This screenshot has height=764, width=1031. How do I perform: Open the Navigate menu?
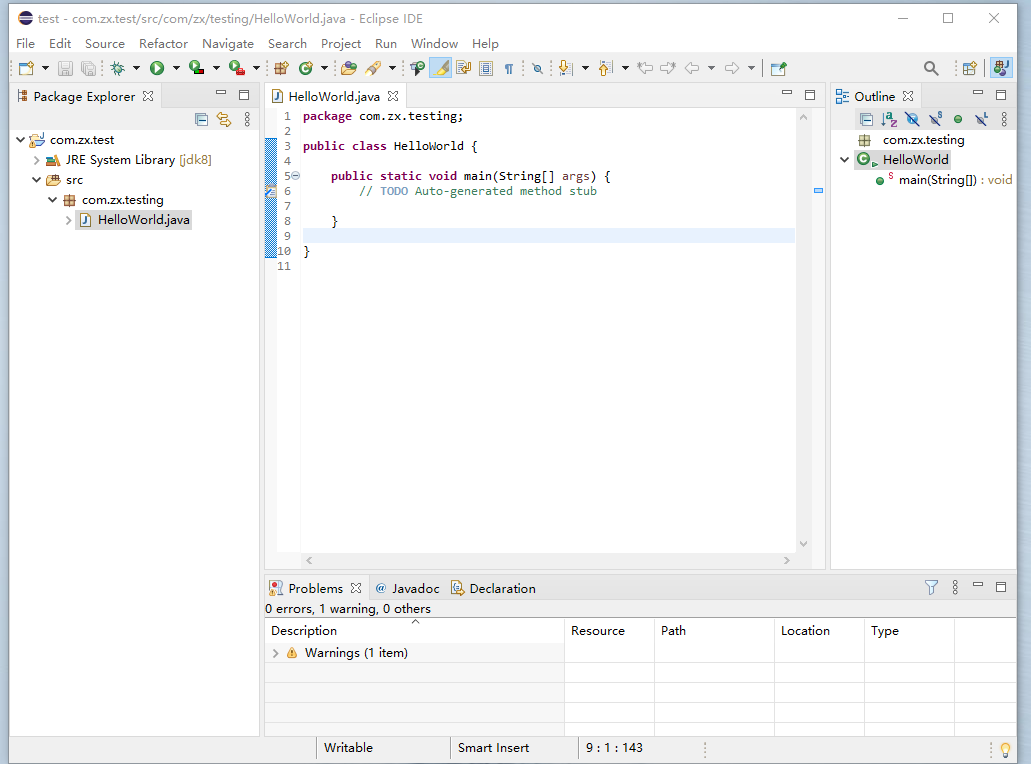(228, 43)
